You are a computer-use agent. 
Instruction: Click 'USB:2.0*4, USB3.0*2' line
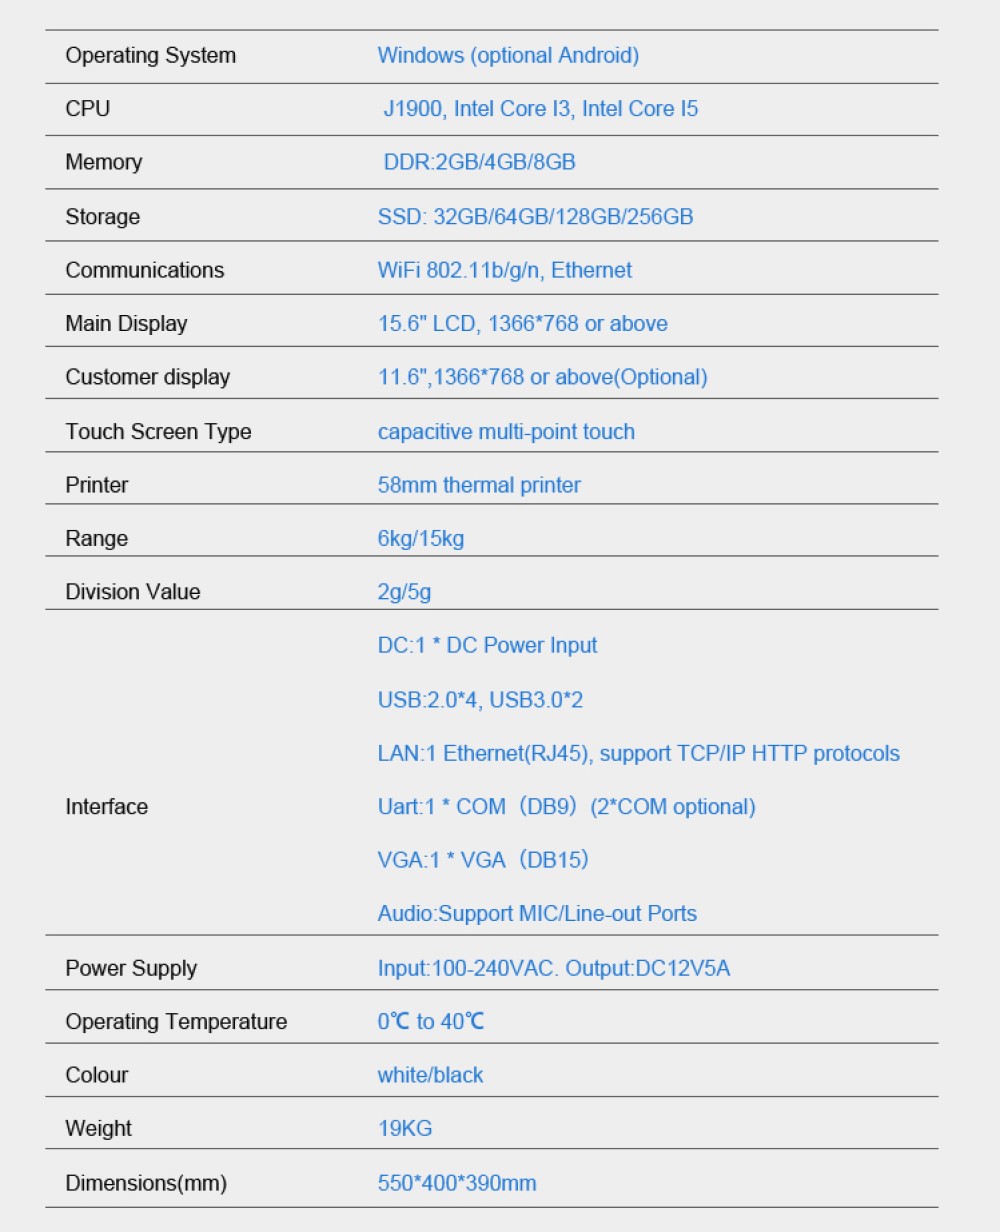480,700
